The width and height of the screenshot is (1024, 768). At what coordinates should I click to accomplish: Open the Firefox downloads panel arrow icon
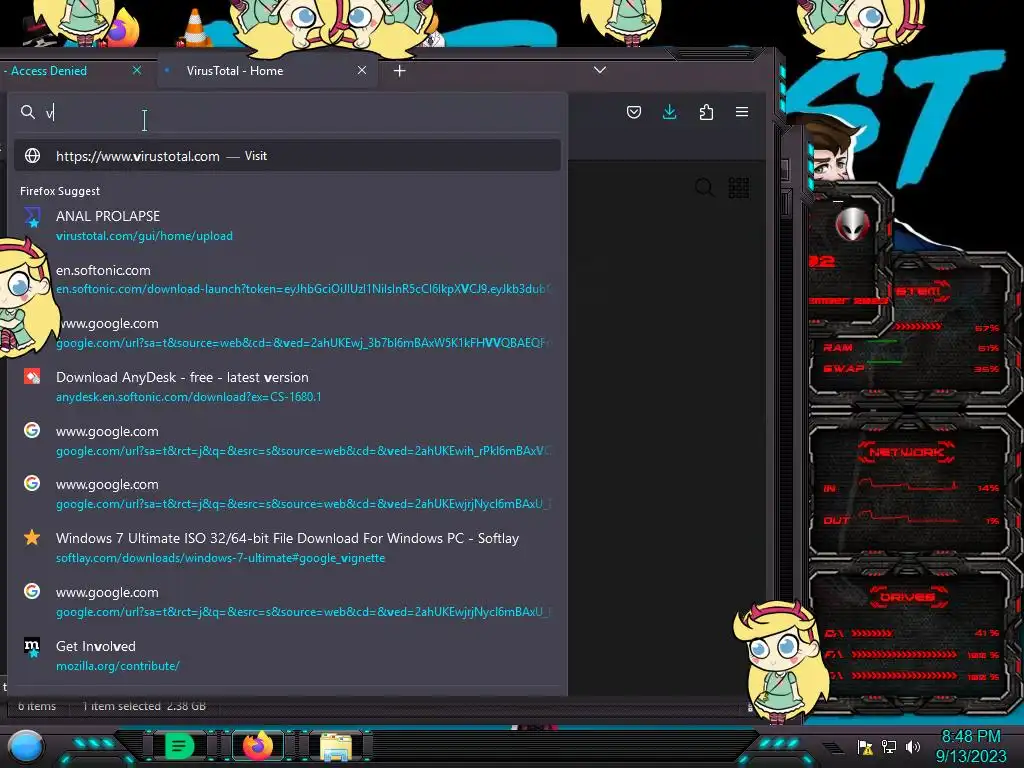(x=669, y=112)
